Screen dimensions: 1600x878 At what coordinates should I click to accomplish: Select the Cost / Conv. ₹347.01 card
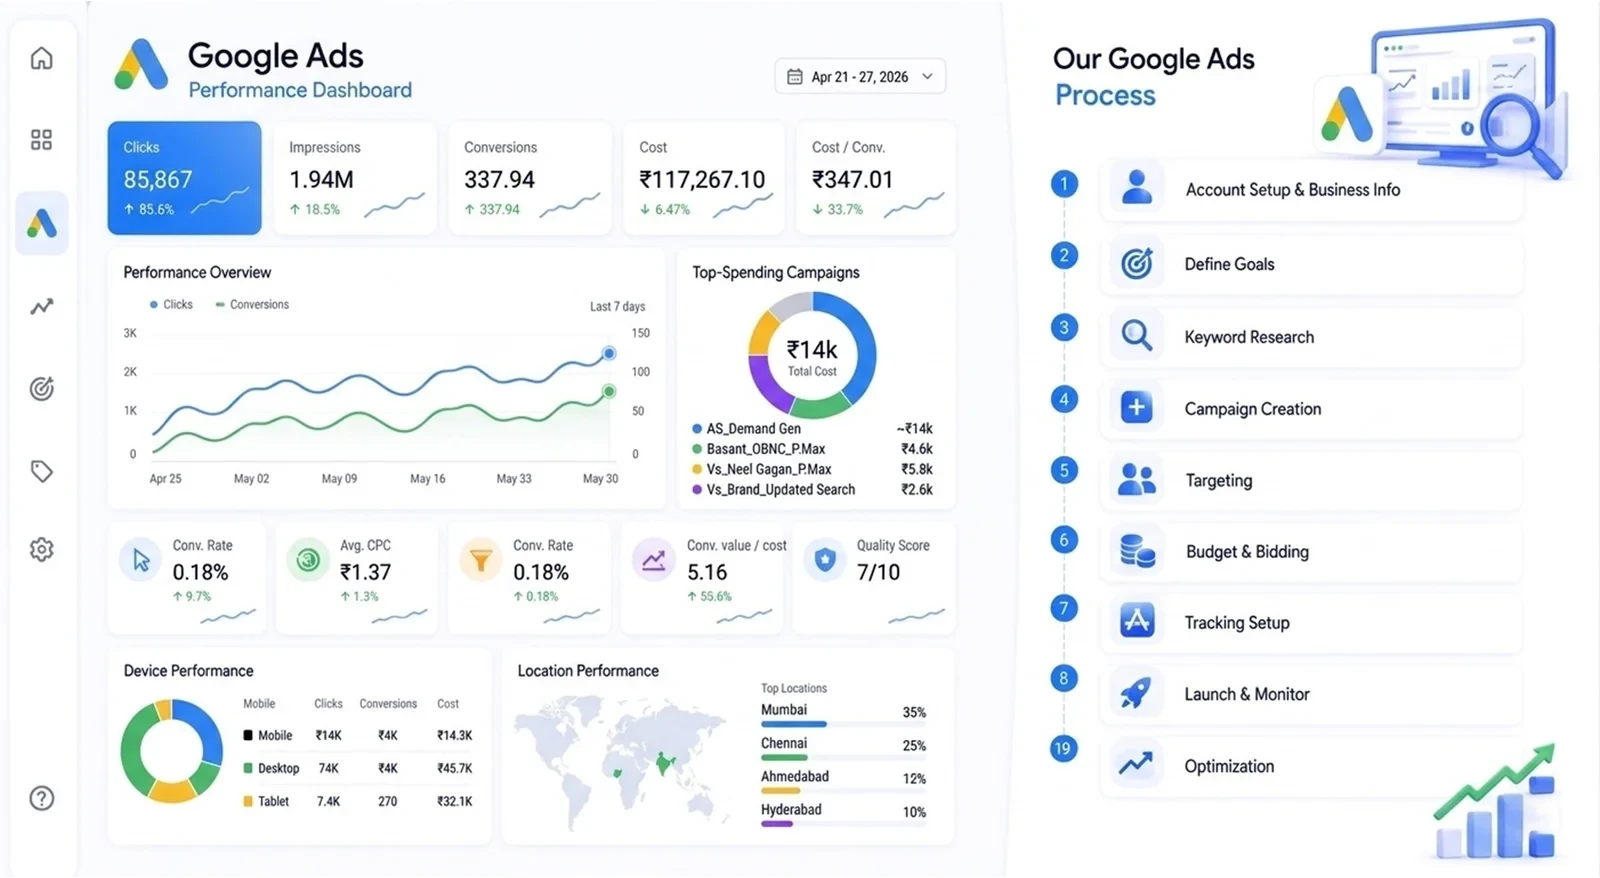(876, 178)
